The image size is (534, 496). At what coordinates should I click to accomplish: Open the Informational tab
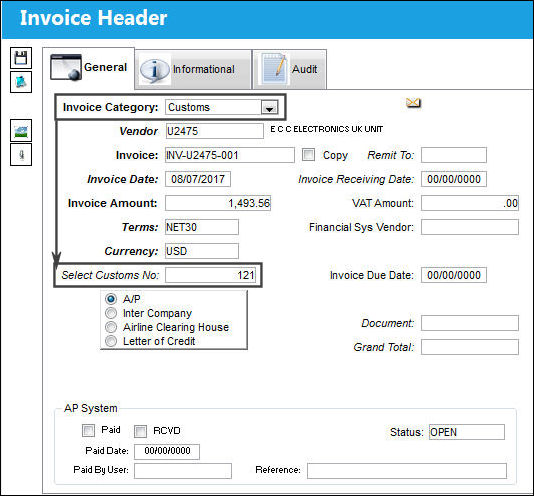[193, 69]
